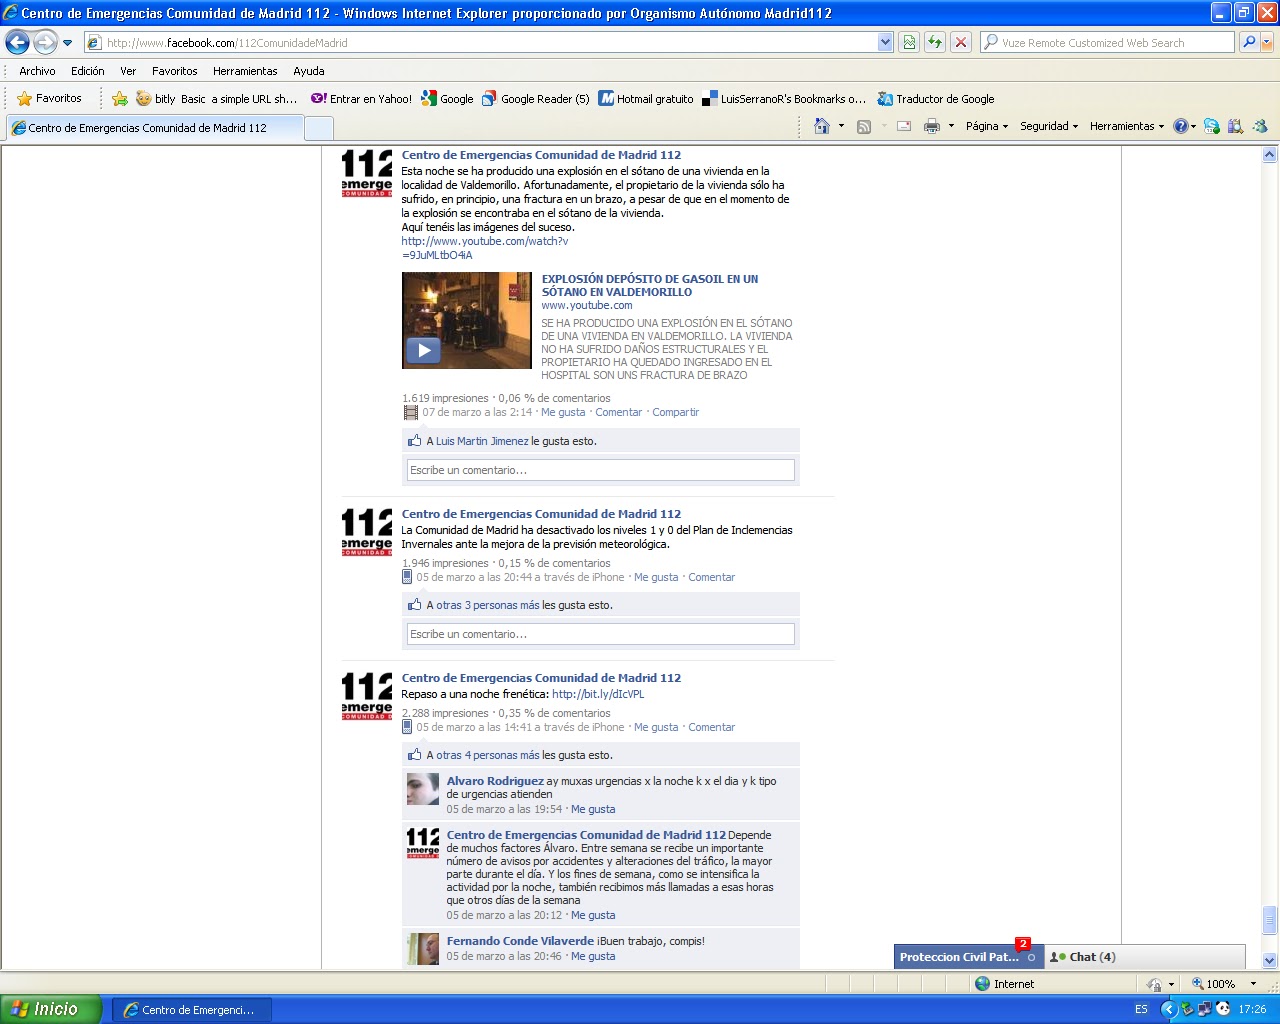Image resolution: width=1280 pixels, height=1024 pixels.
Task: Expand the address bar URL history dropdown
Action: (885, 42)
